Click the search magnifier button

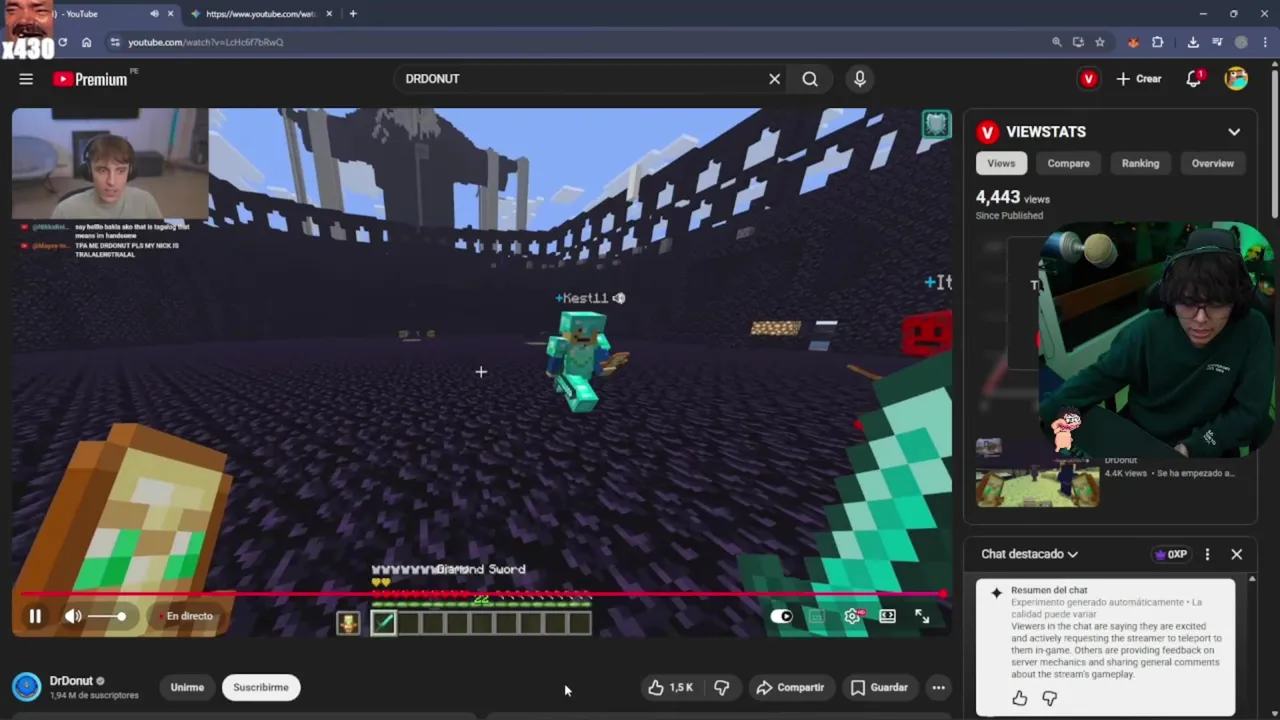[x=810, y=79]
